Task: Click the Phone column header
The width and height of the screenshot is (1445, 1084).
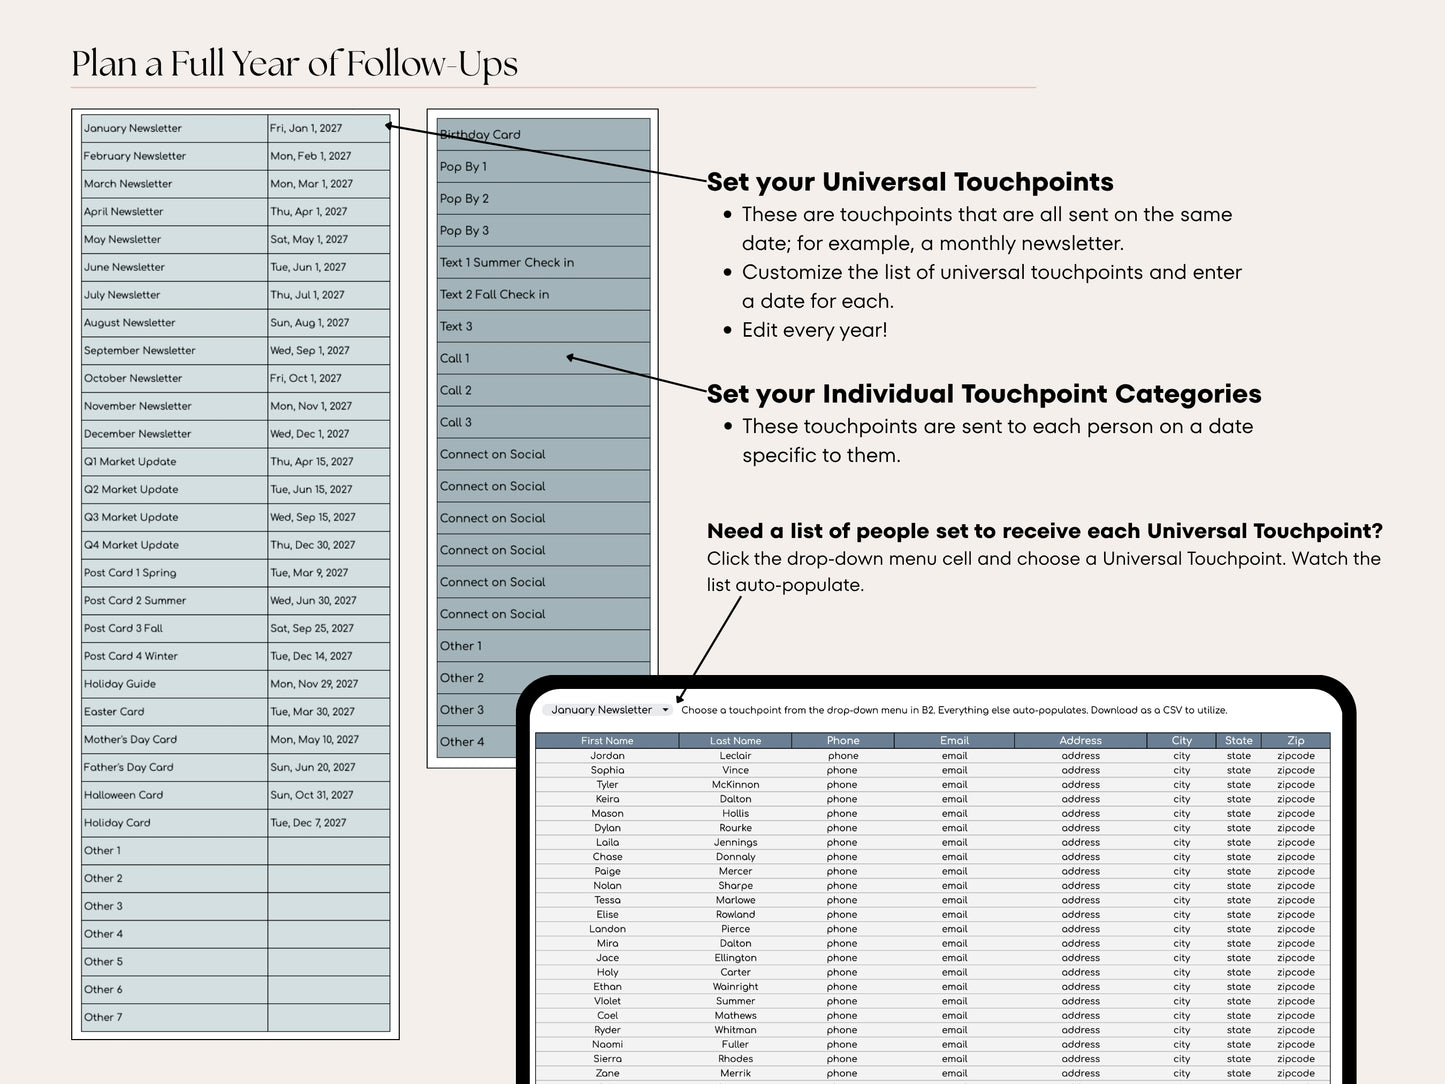Action: [x=843, y=741]
